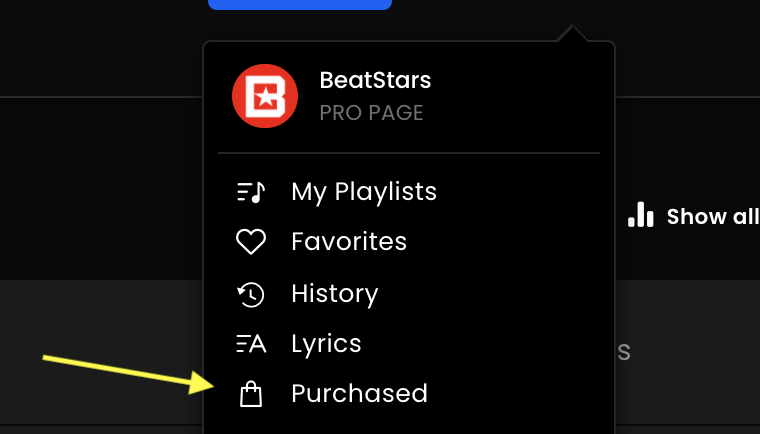Choose Lyrics from the menu

326,345
